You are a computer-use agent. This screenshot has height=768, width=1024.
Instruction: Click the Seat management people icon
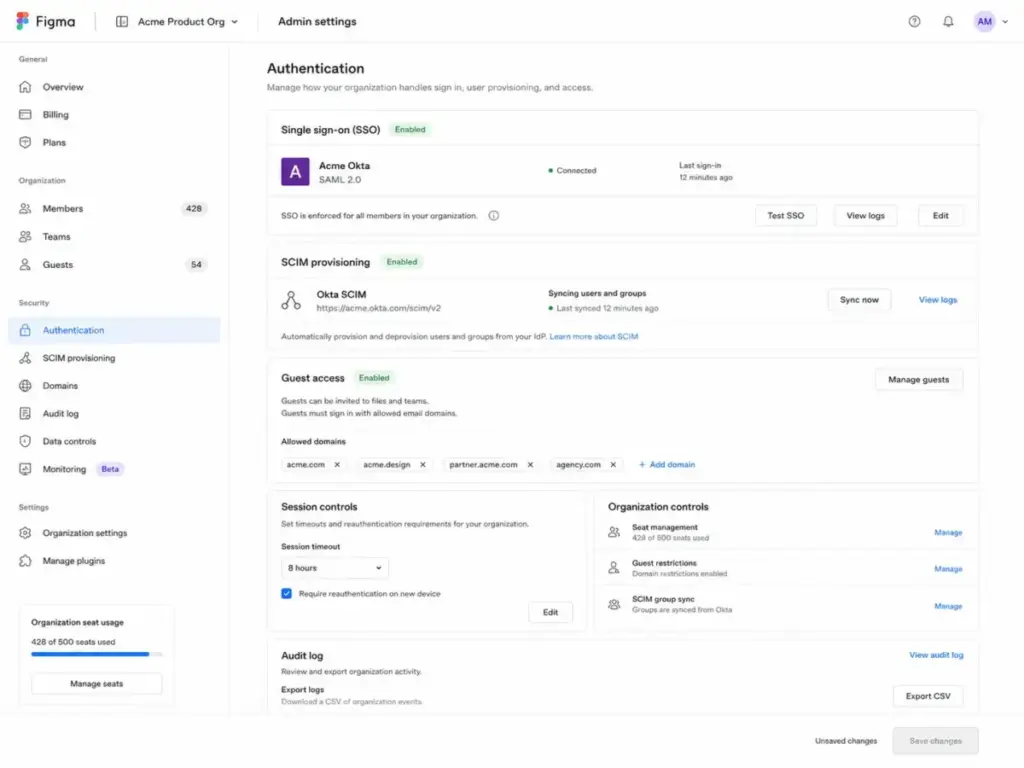[x=614, y=532]
